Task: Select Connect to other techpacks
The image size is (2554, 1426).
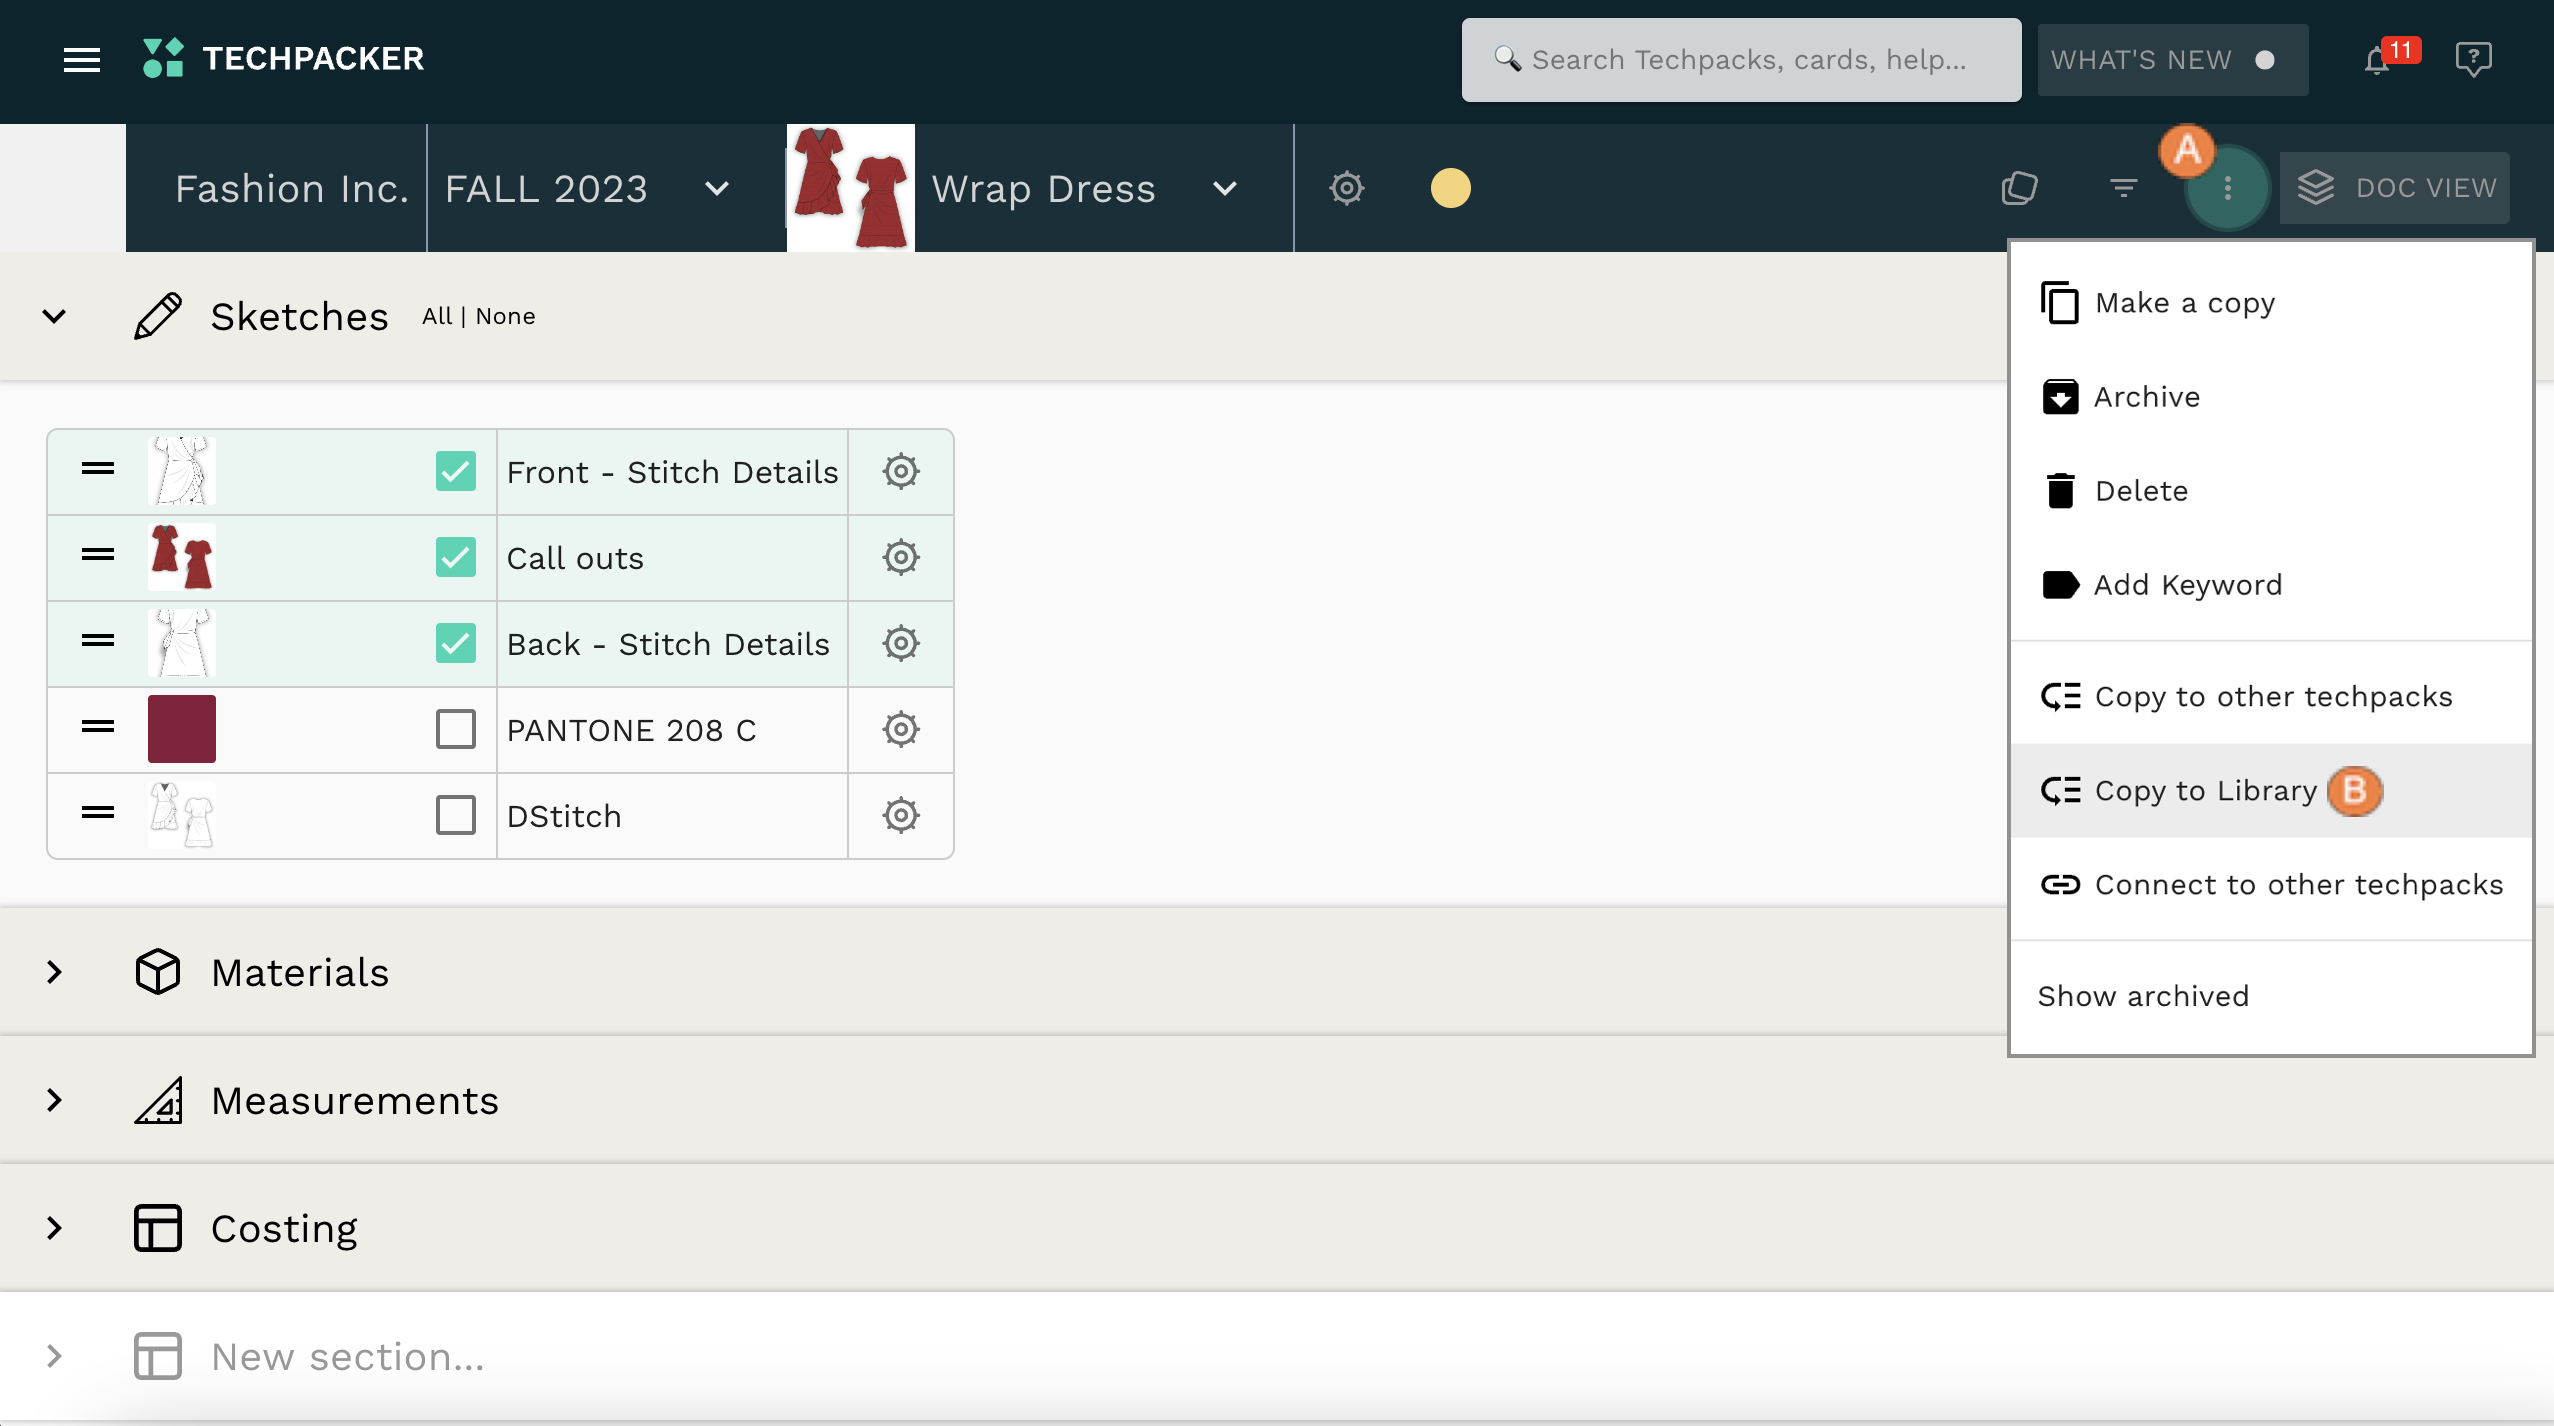Action: click(2270, 885)
